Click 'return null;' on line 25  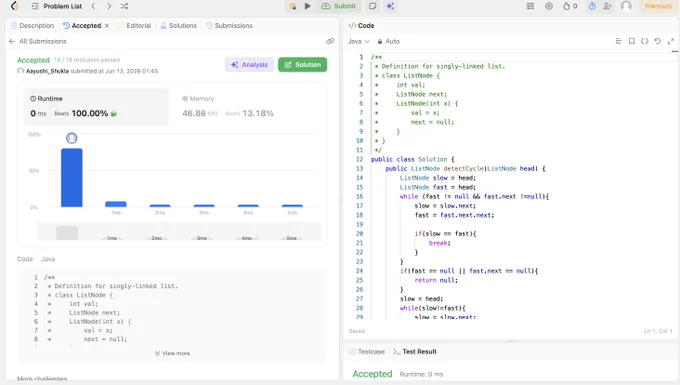pos(436,280)
